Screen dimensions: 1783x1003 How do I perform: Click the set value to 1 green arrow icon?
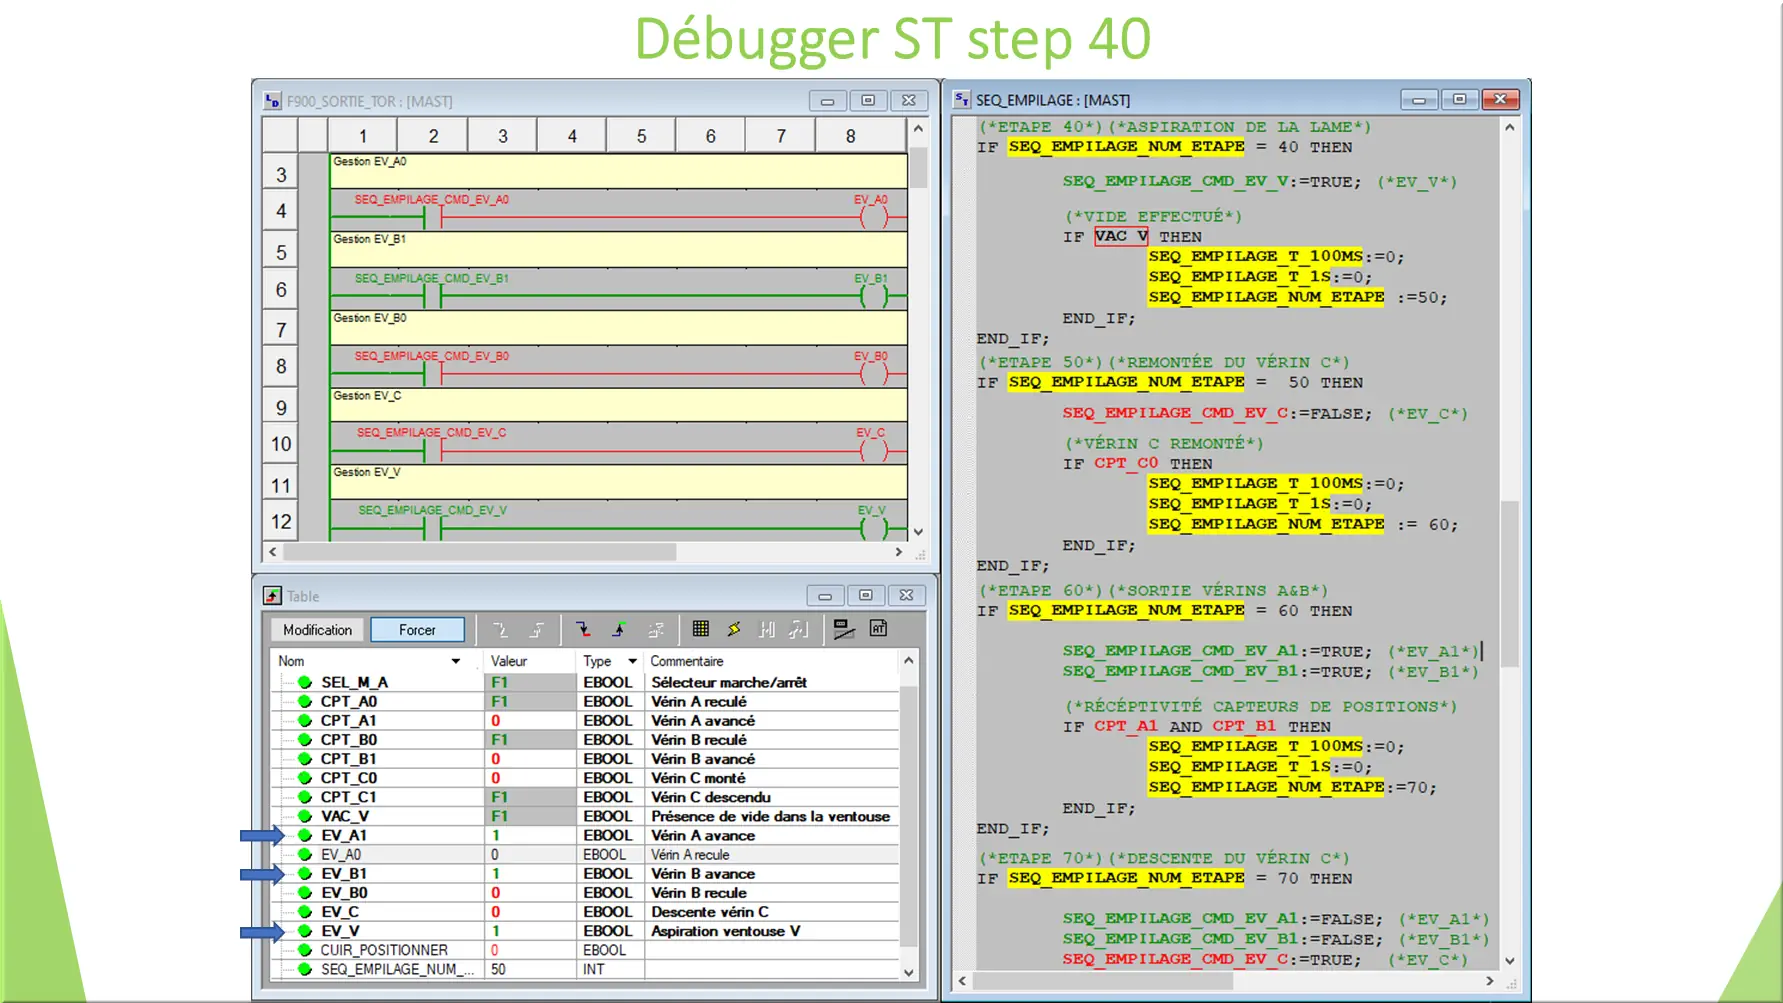(x=622, y=629)
